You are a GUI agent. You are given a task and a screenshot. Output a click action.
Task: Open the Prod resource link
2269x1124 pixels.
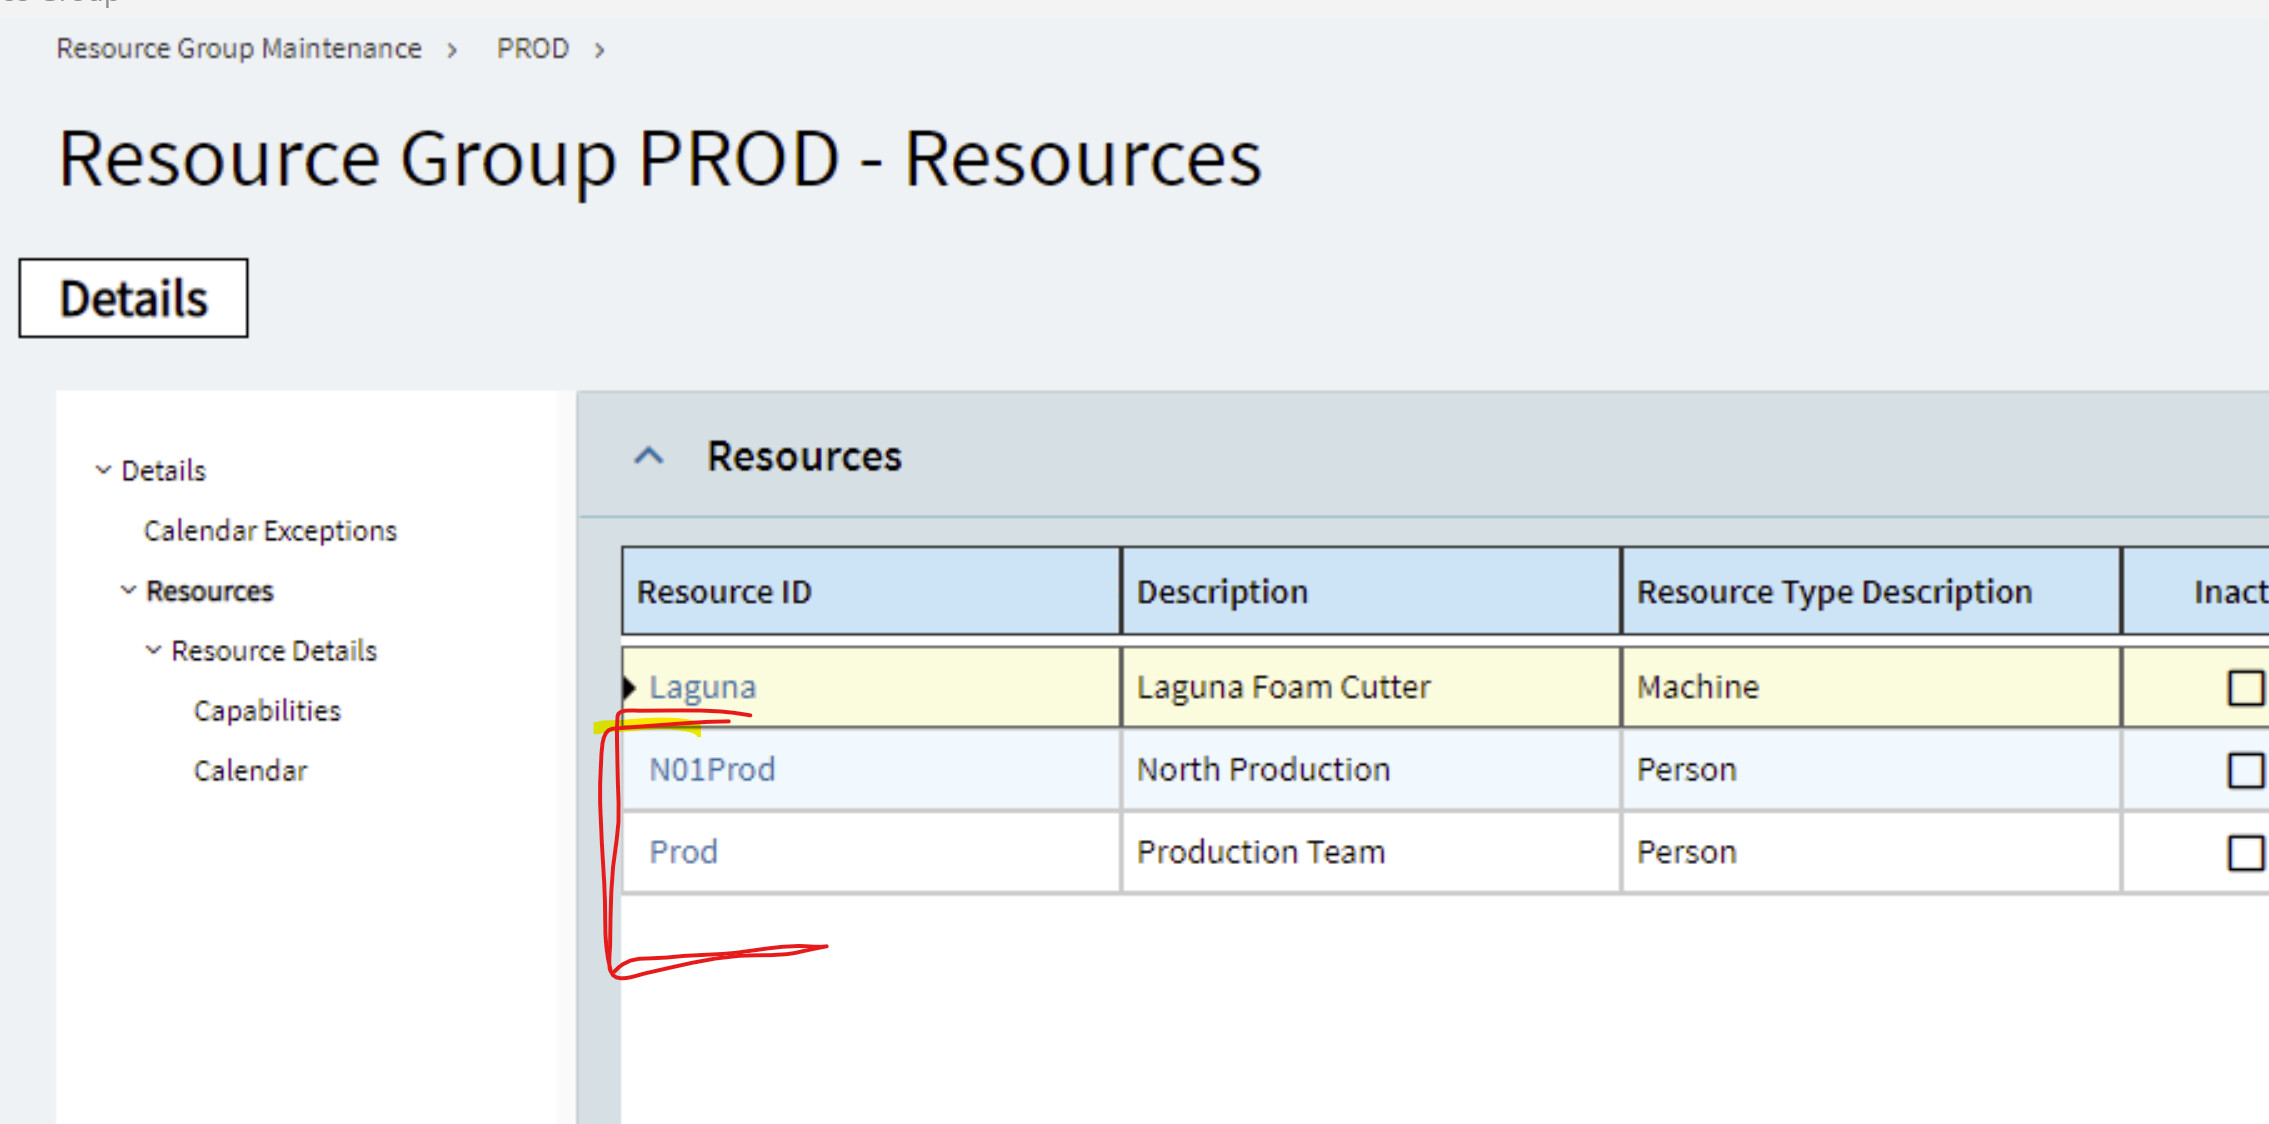coord(683,853)
